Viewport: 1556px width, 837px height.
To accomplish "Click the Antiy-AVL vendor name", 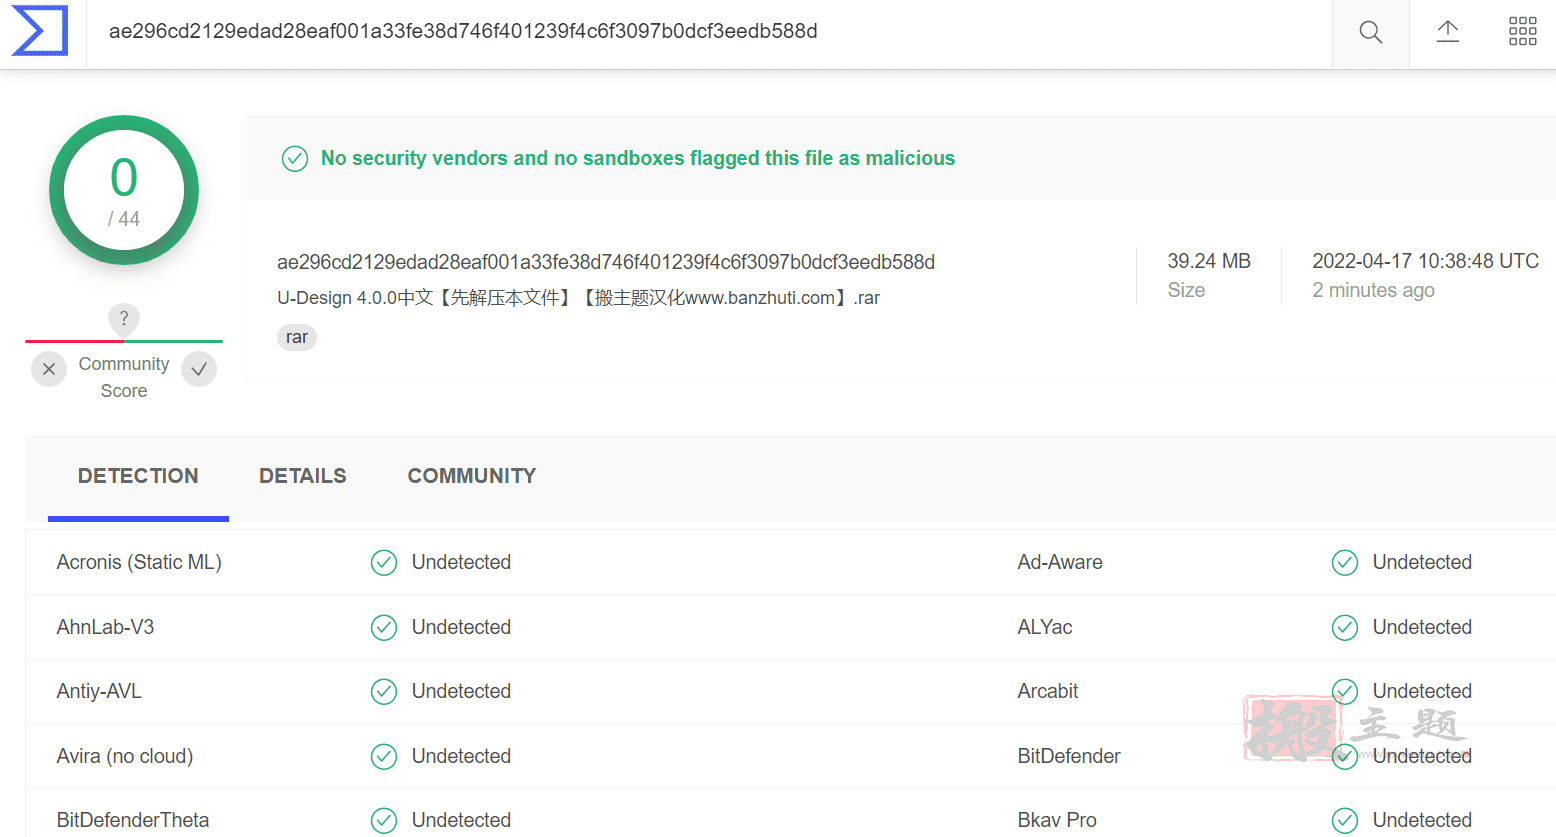I will (x=99, y=691).
